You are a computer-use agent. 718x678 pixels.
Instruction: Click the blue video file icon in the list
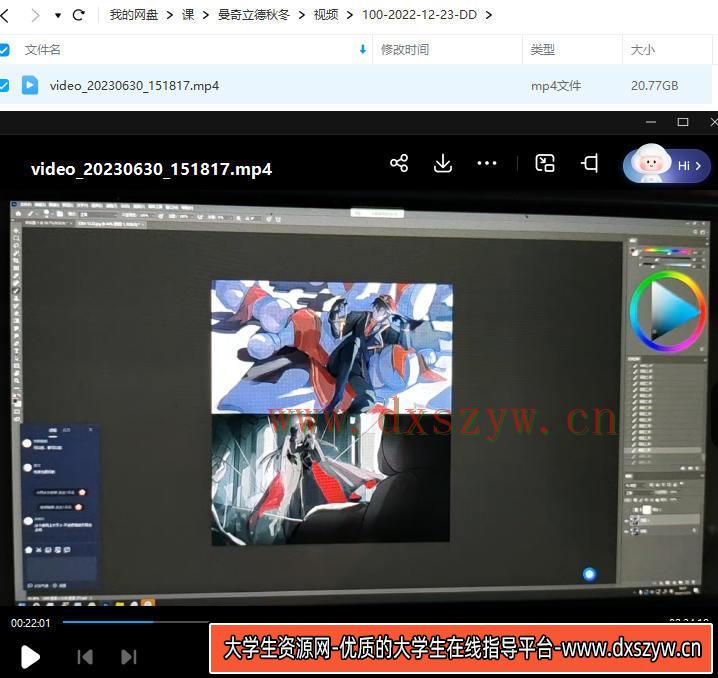point(30,85)
